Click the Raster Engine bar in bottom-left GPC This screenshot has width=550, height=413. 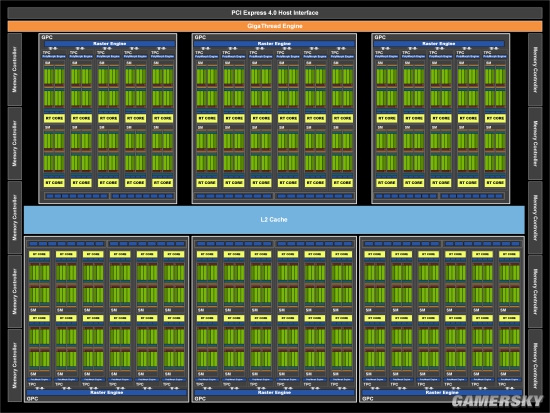107,393
